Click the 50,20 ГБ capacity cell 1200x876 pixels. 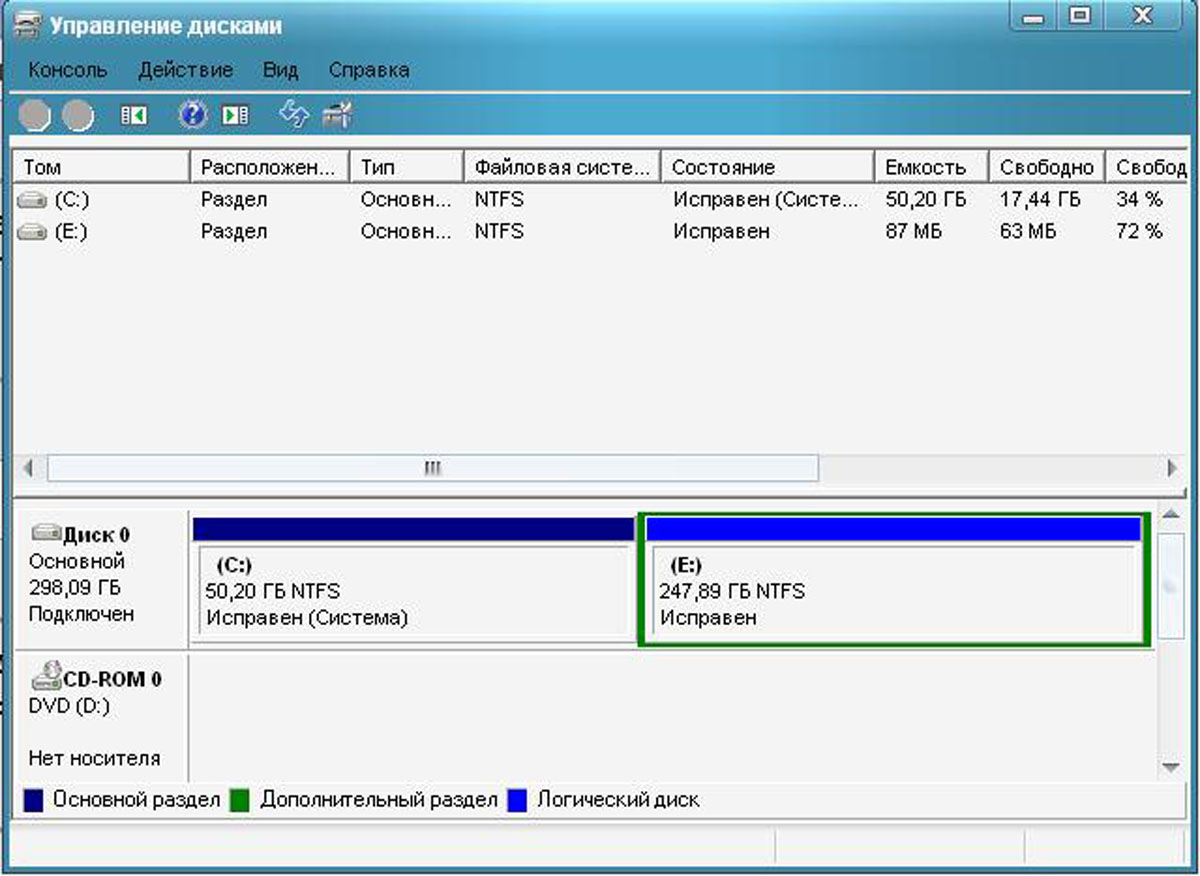(x=926, y=200)
